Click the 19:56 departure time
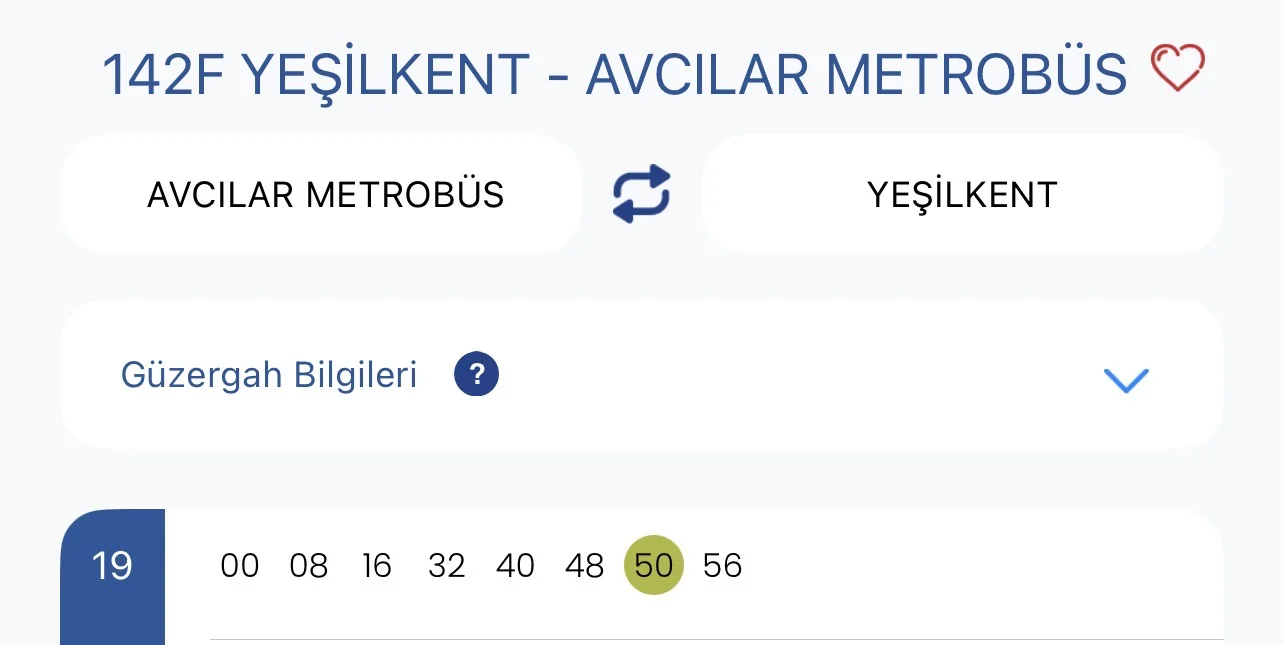This screenshot has height=645, width=1284. (x=722, y=566)
